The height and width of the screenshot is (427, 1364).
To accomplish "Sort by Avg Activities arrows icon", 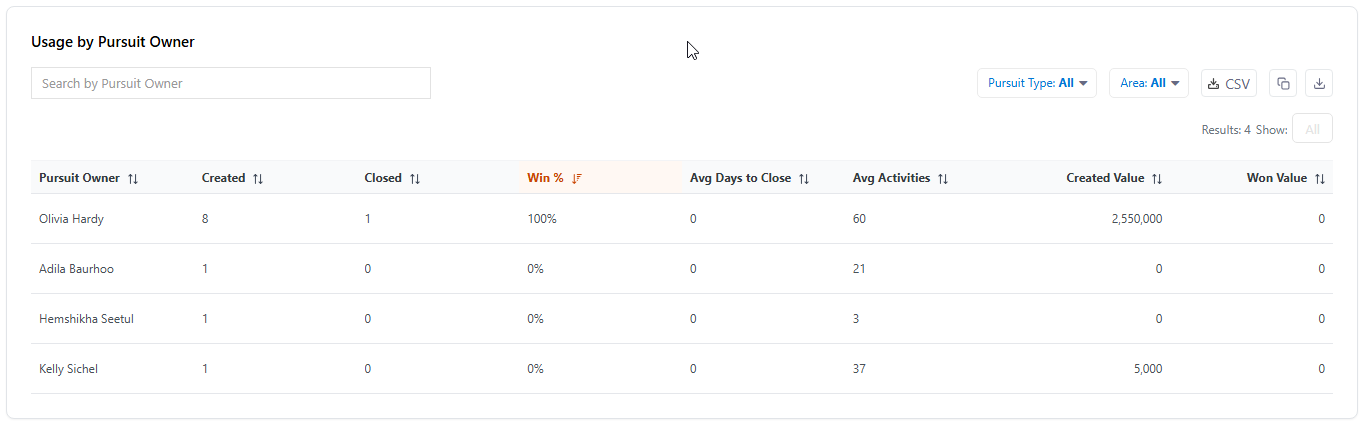I will [943, 178].
